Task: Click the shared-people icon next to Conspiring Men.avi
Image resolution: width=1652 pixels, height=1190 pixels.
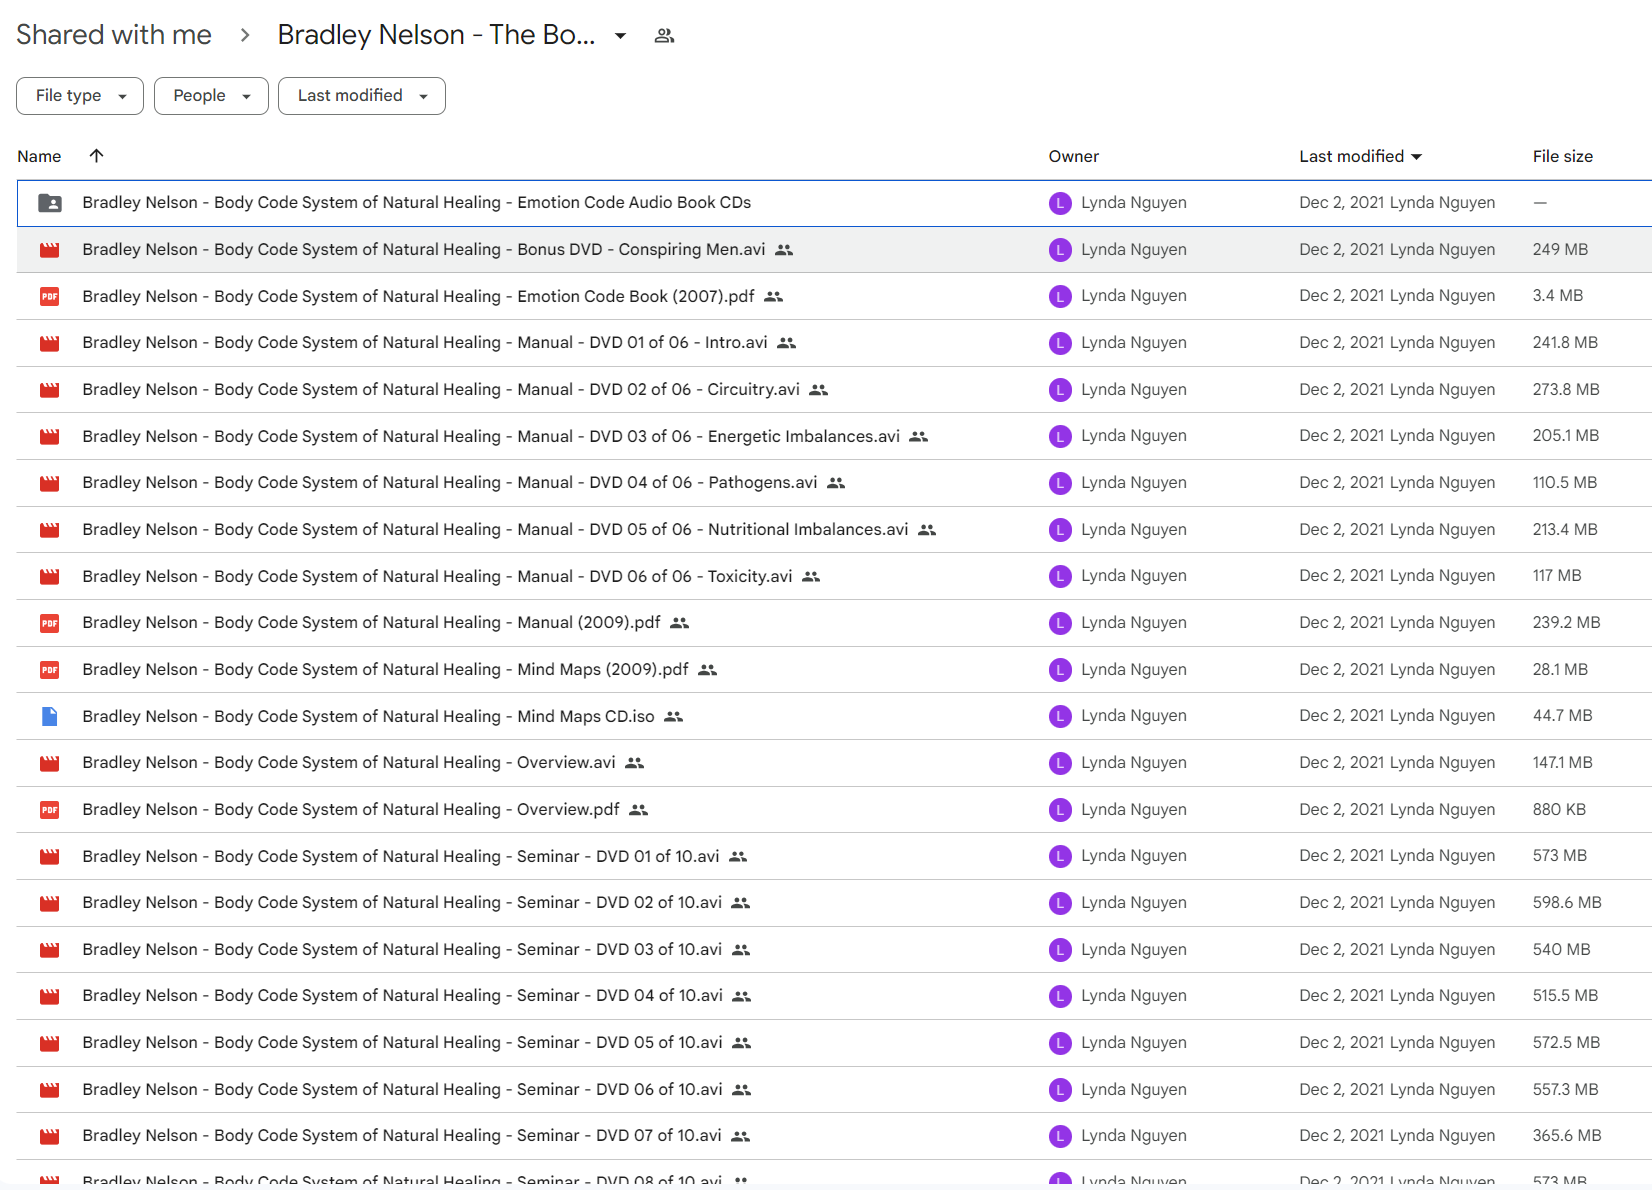Action: click(x=784, y=250)
